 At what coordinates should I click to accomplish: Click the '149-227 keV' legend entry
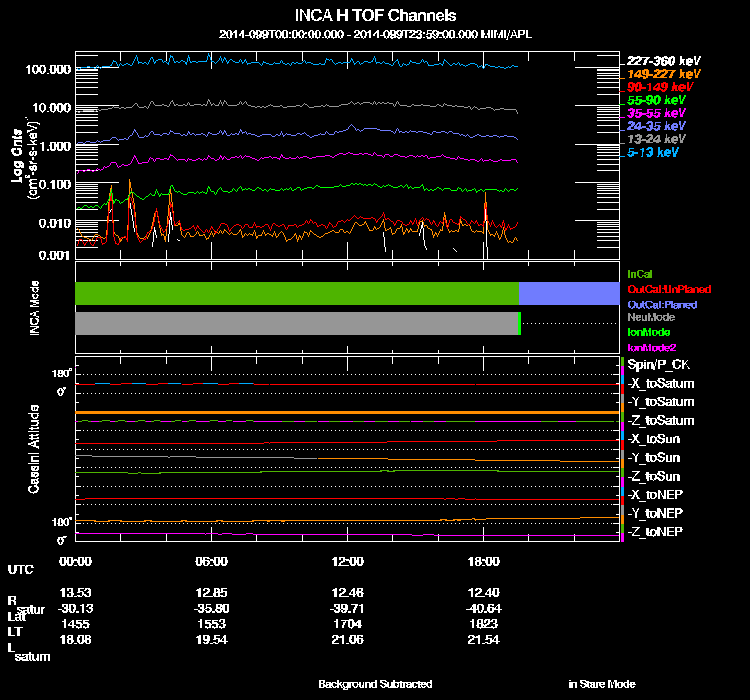click(x=663, y=74)
